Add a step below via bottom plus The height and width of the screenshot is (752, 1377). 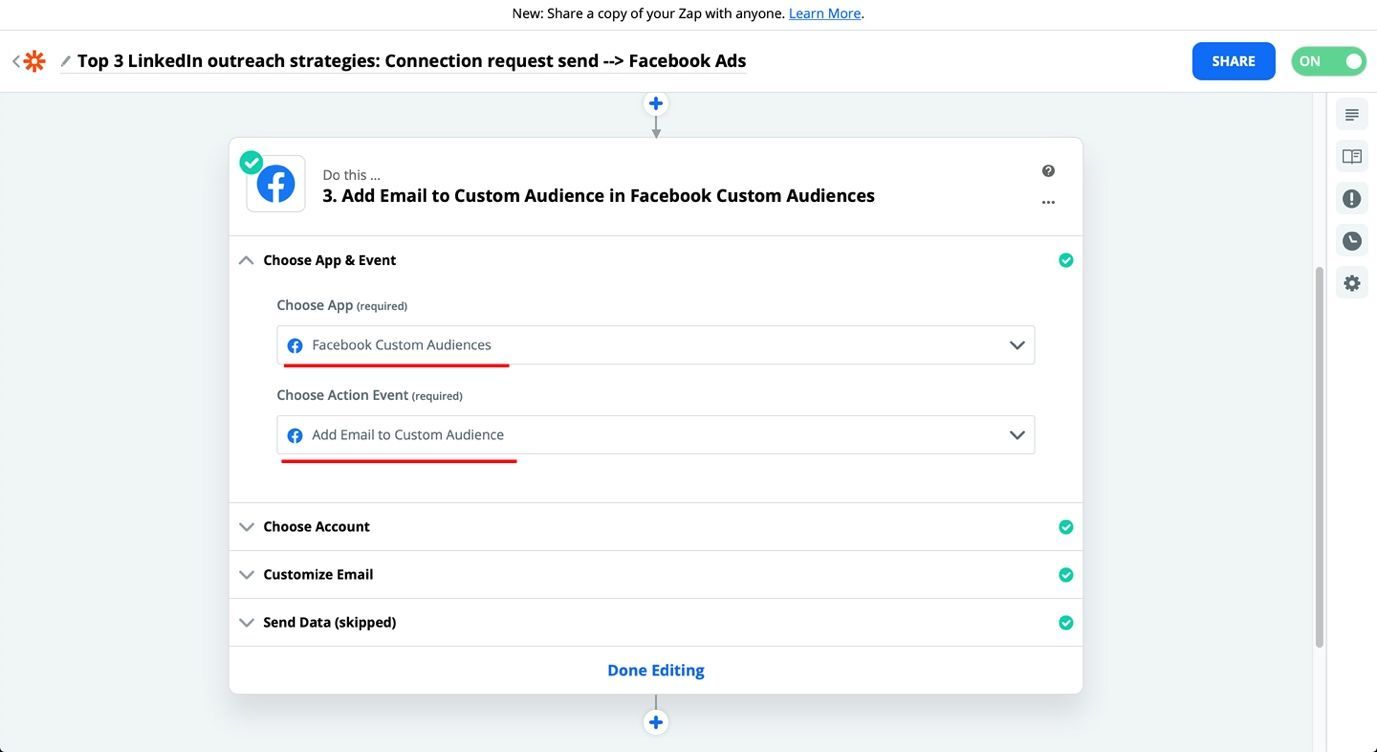[656, 722]
